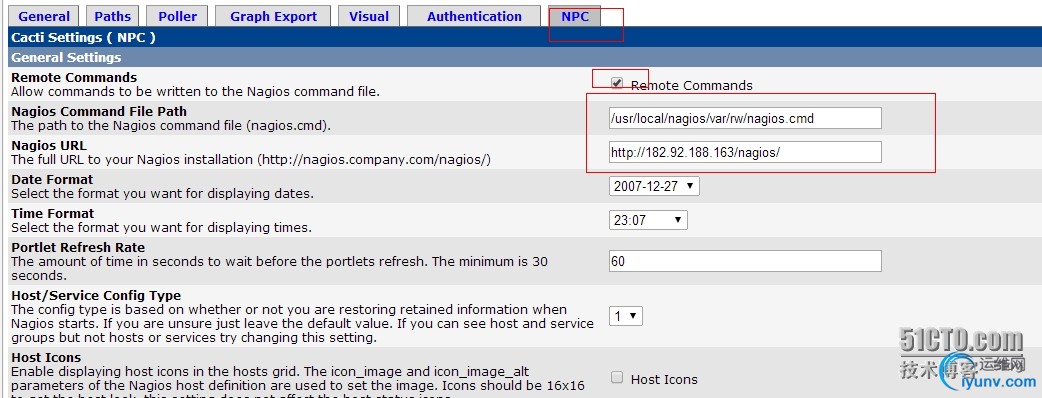
Task: Click the Nagios Command File Path field
Action: coord(745,118)
